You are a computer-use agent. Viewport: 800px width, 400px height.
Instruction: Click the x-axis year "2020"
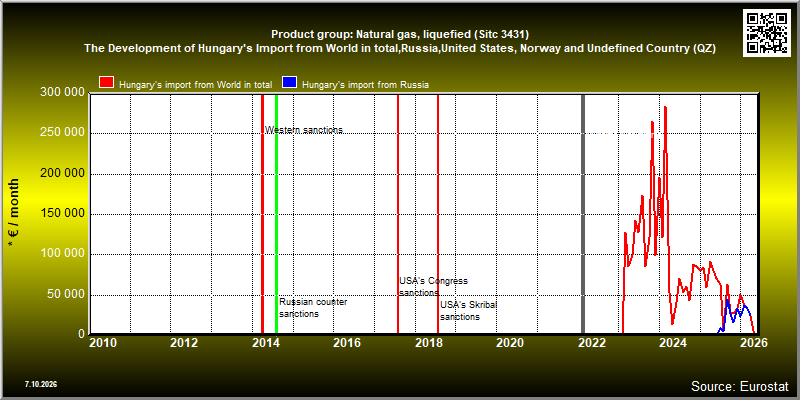tap(510, 343)
